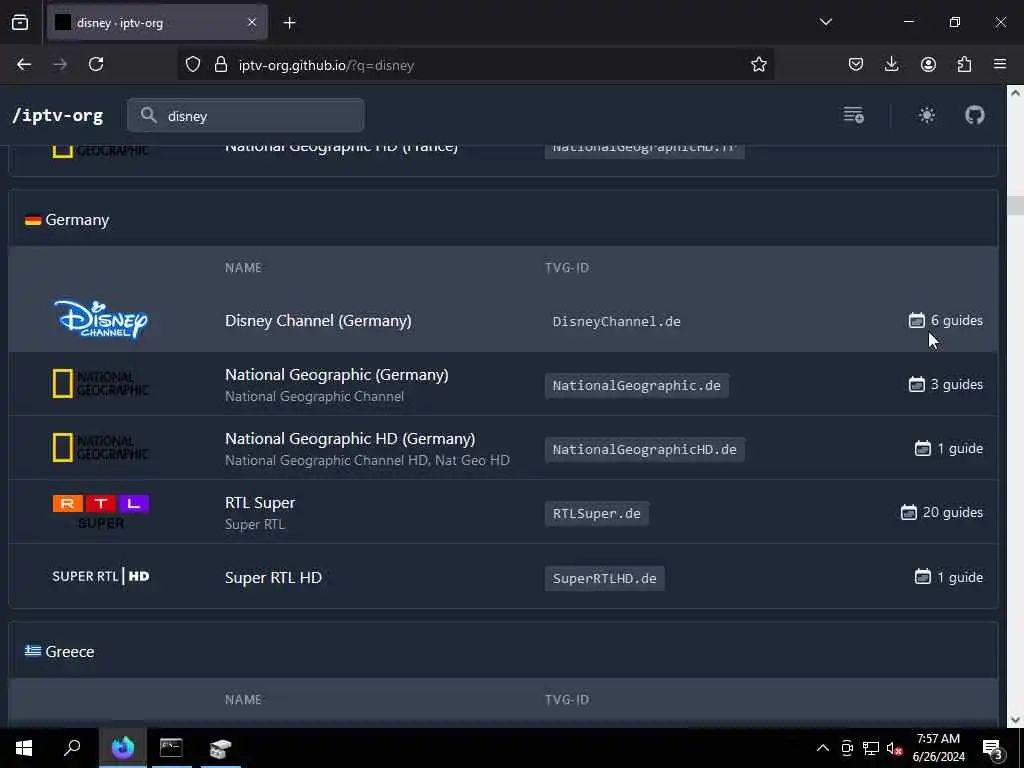Screen dimensions: 1024x768
Task: Collapse the Greece country section
Action: click(x=503, y=651)
